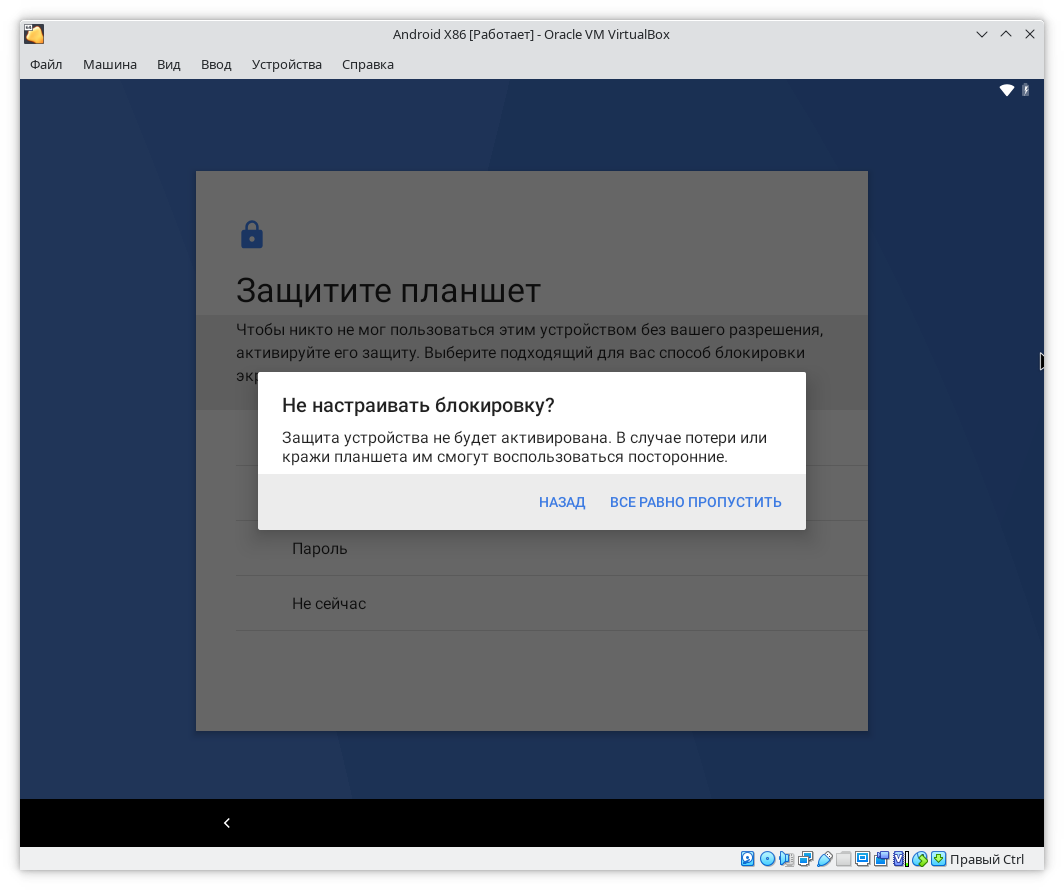Image resolution: width=1064 pixels, height=890 pixels.
Task: Click the mouse integration globe icon
Action: (x=919, y=859)
